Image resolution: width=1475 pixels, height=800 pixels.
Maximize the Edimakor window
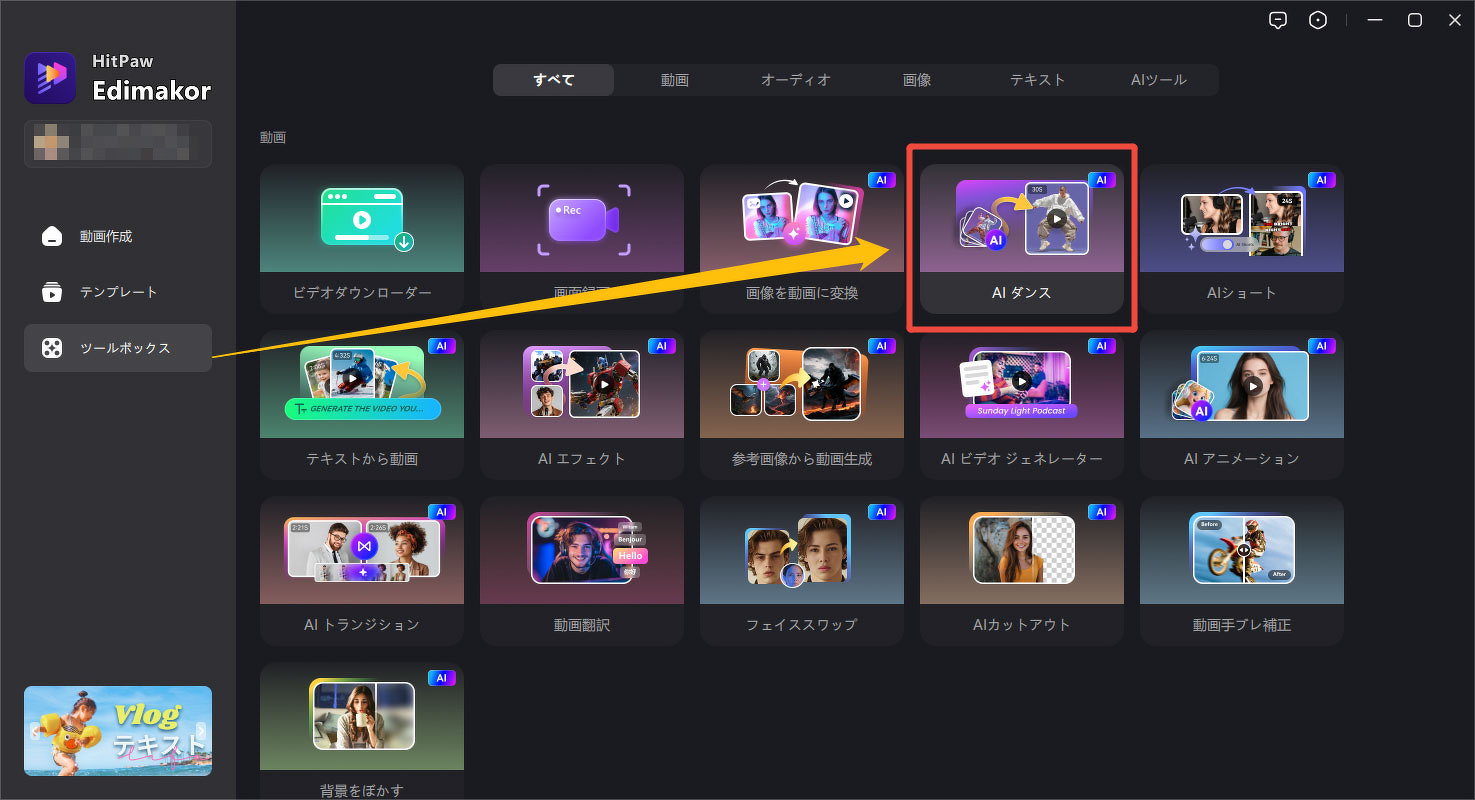[x=1415, y=20]
